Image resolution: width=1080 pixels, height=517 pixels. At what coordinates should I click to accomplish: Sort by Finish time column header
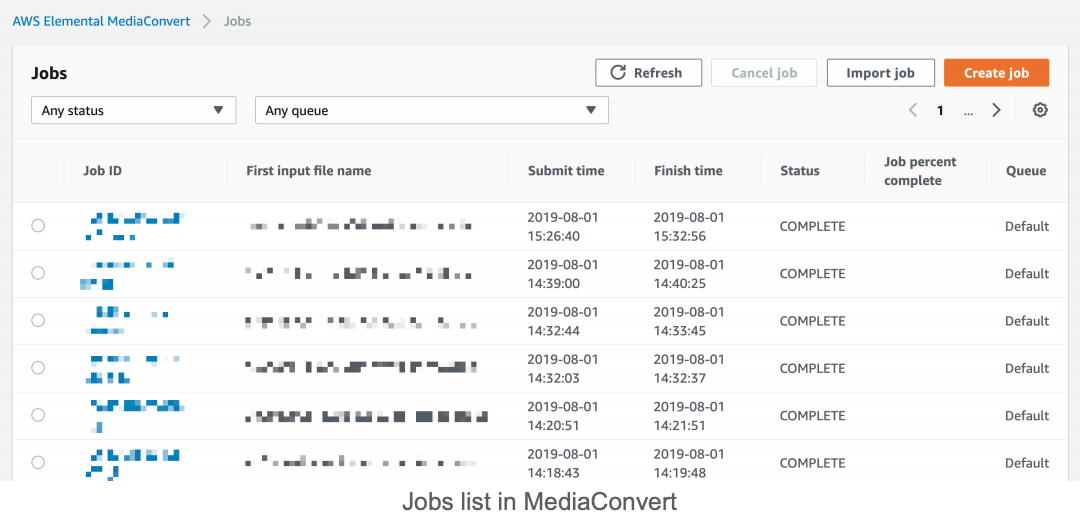coord(688,171)
